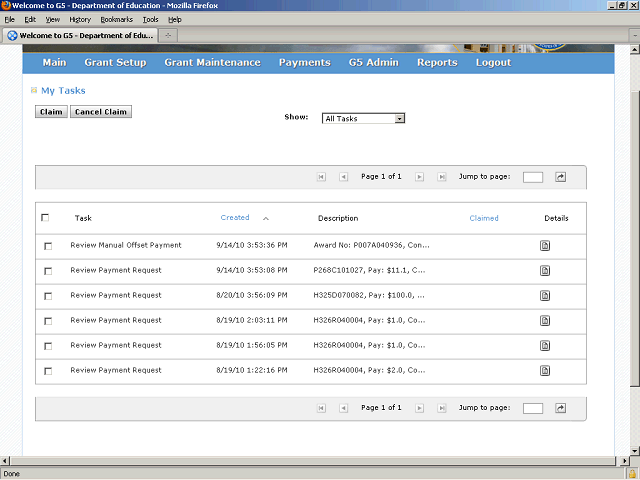Click the Created column sort arrow
Image resolution: width=640 pixels, height=480 pixels.
click(x=266, y=218)
